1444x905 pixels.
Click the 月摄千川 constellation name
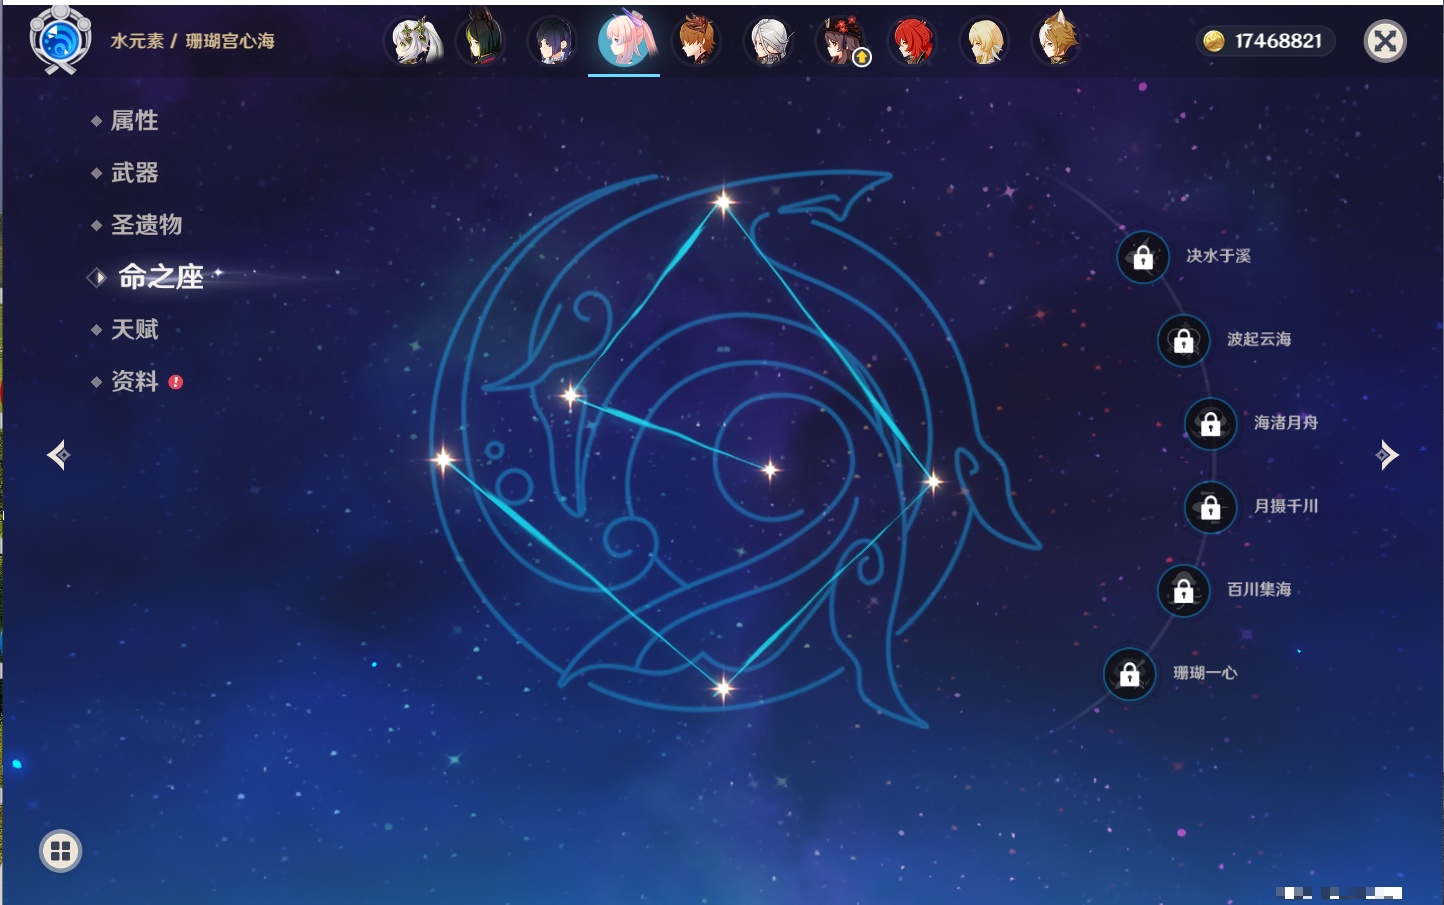[1286, 506]
